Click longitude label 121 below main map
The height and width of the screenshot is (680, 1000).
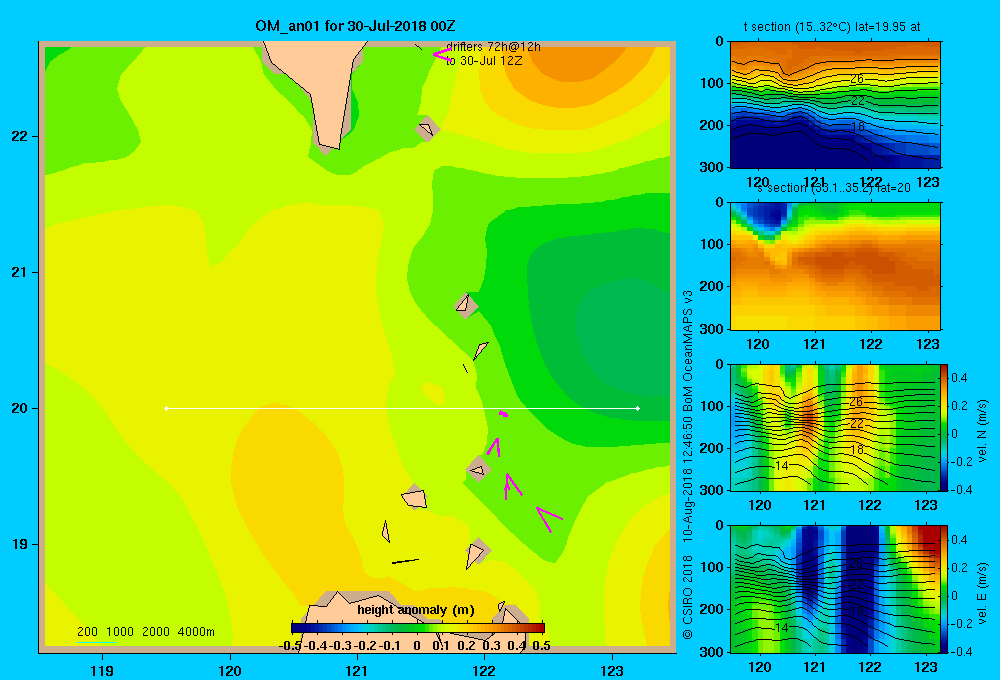357,670
